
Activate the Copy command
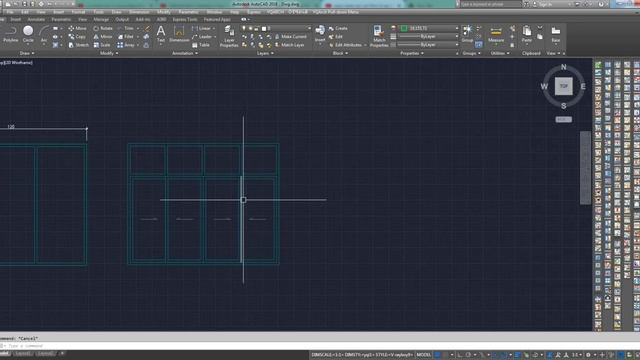[77, 37]
